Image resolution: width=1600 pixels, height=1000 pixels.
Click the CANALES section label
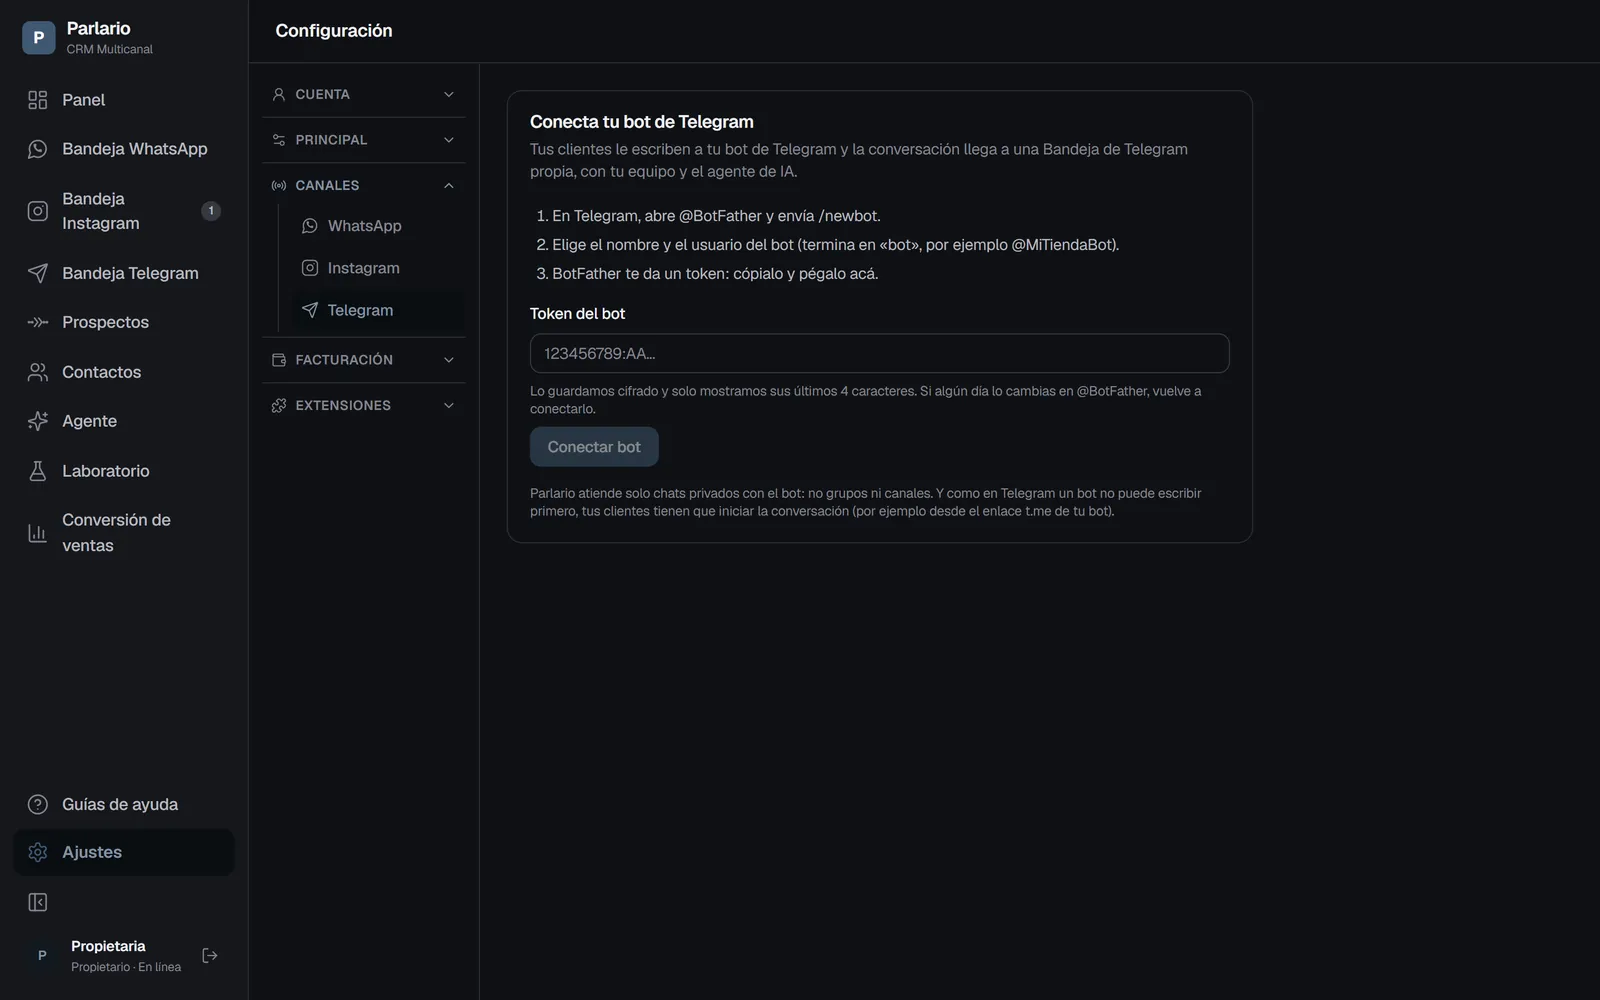pyautogui.click(x=327, y=185)
